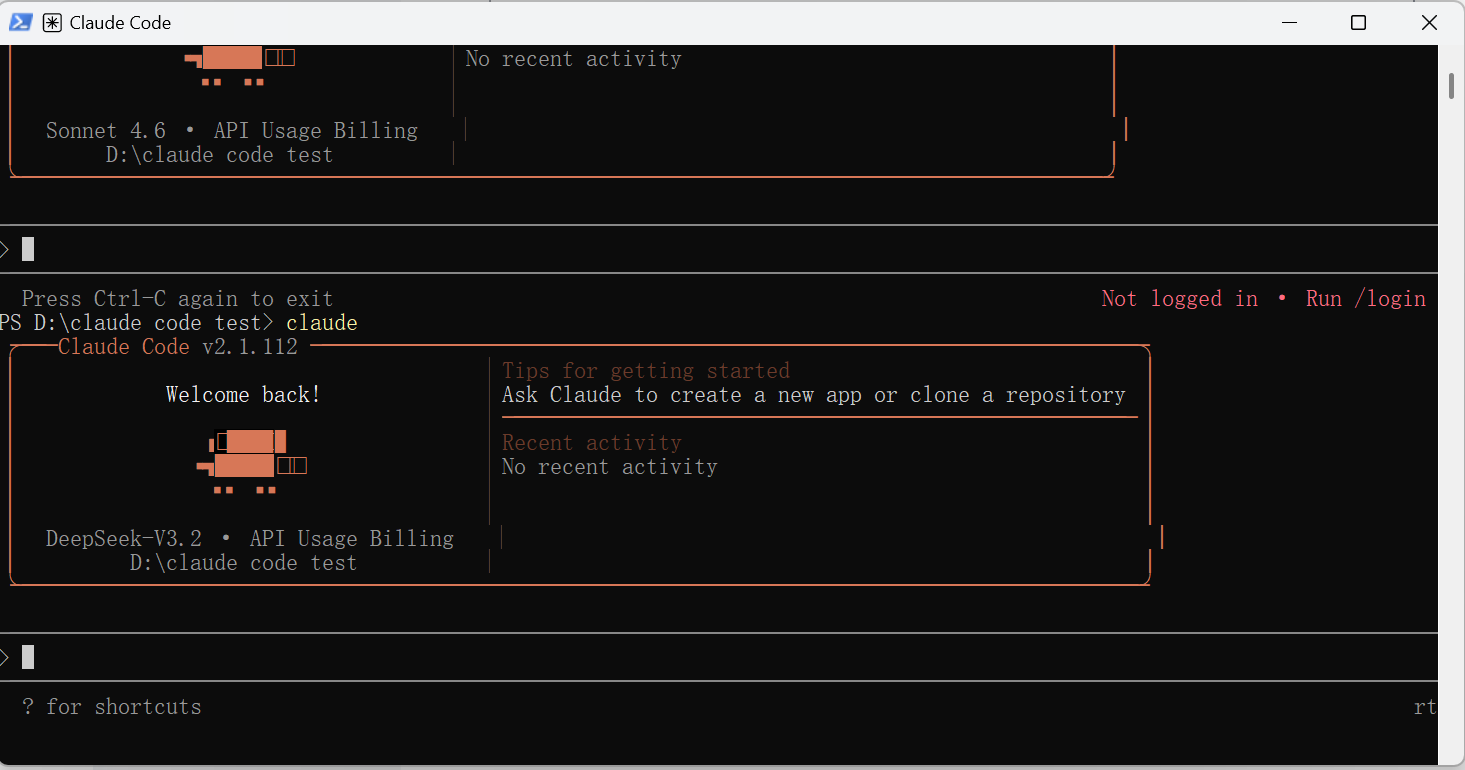Click 'Tips for getting started' heading
This screenshot has height=770, width=1465.
pos(646,371)
